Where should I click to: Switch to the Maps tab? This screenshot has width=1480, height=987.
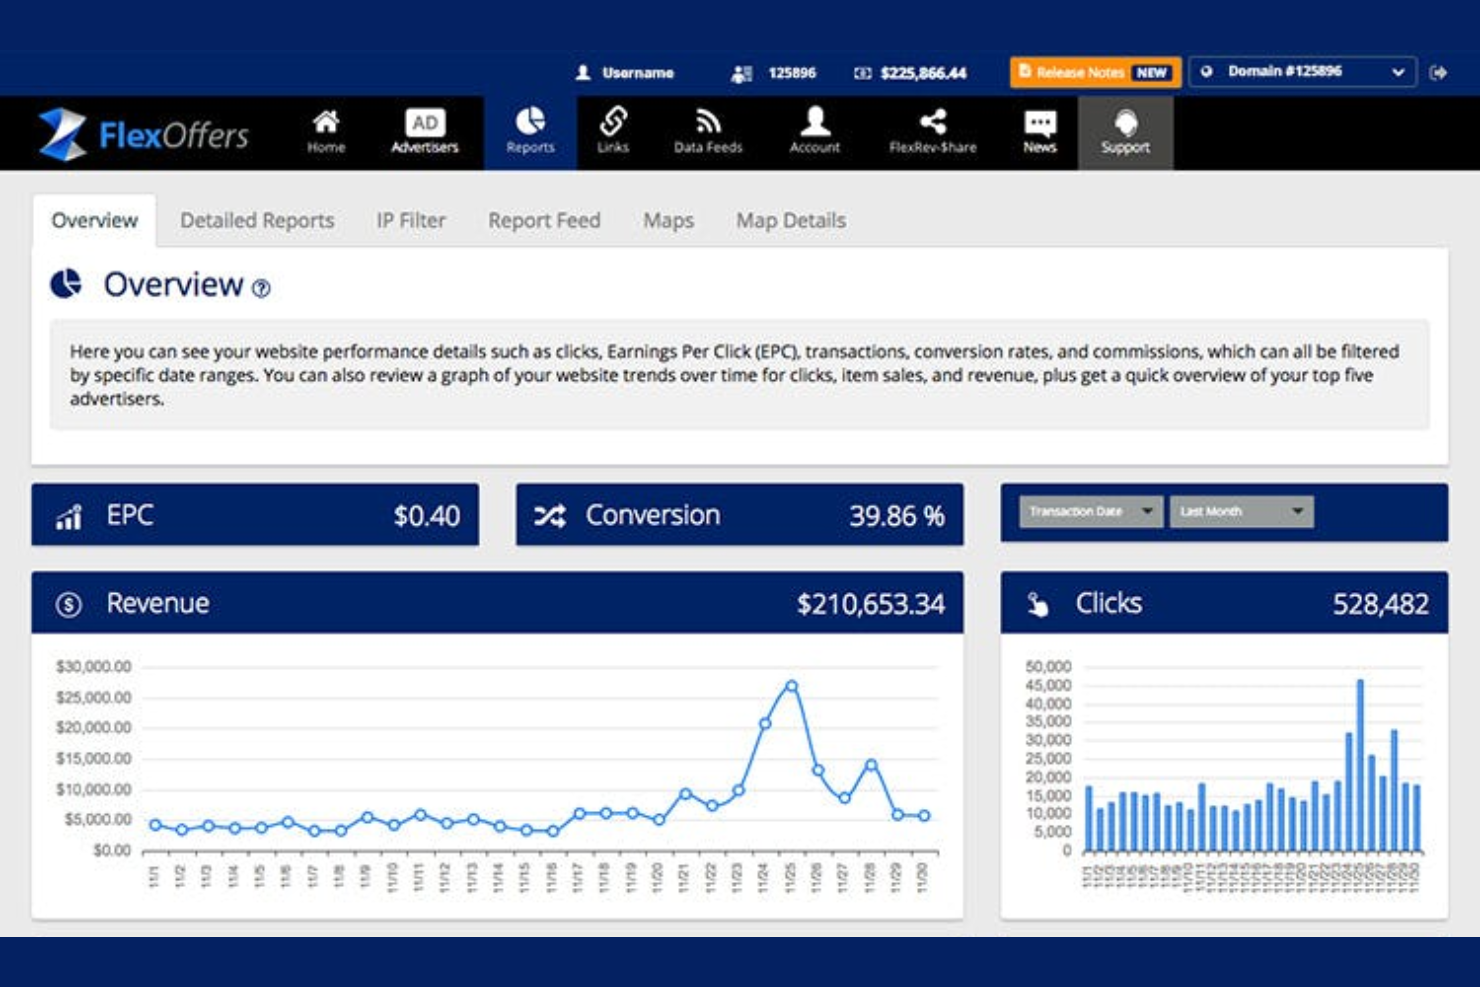tap(668, 220)
